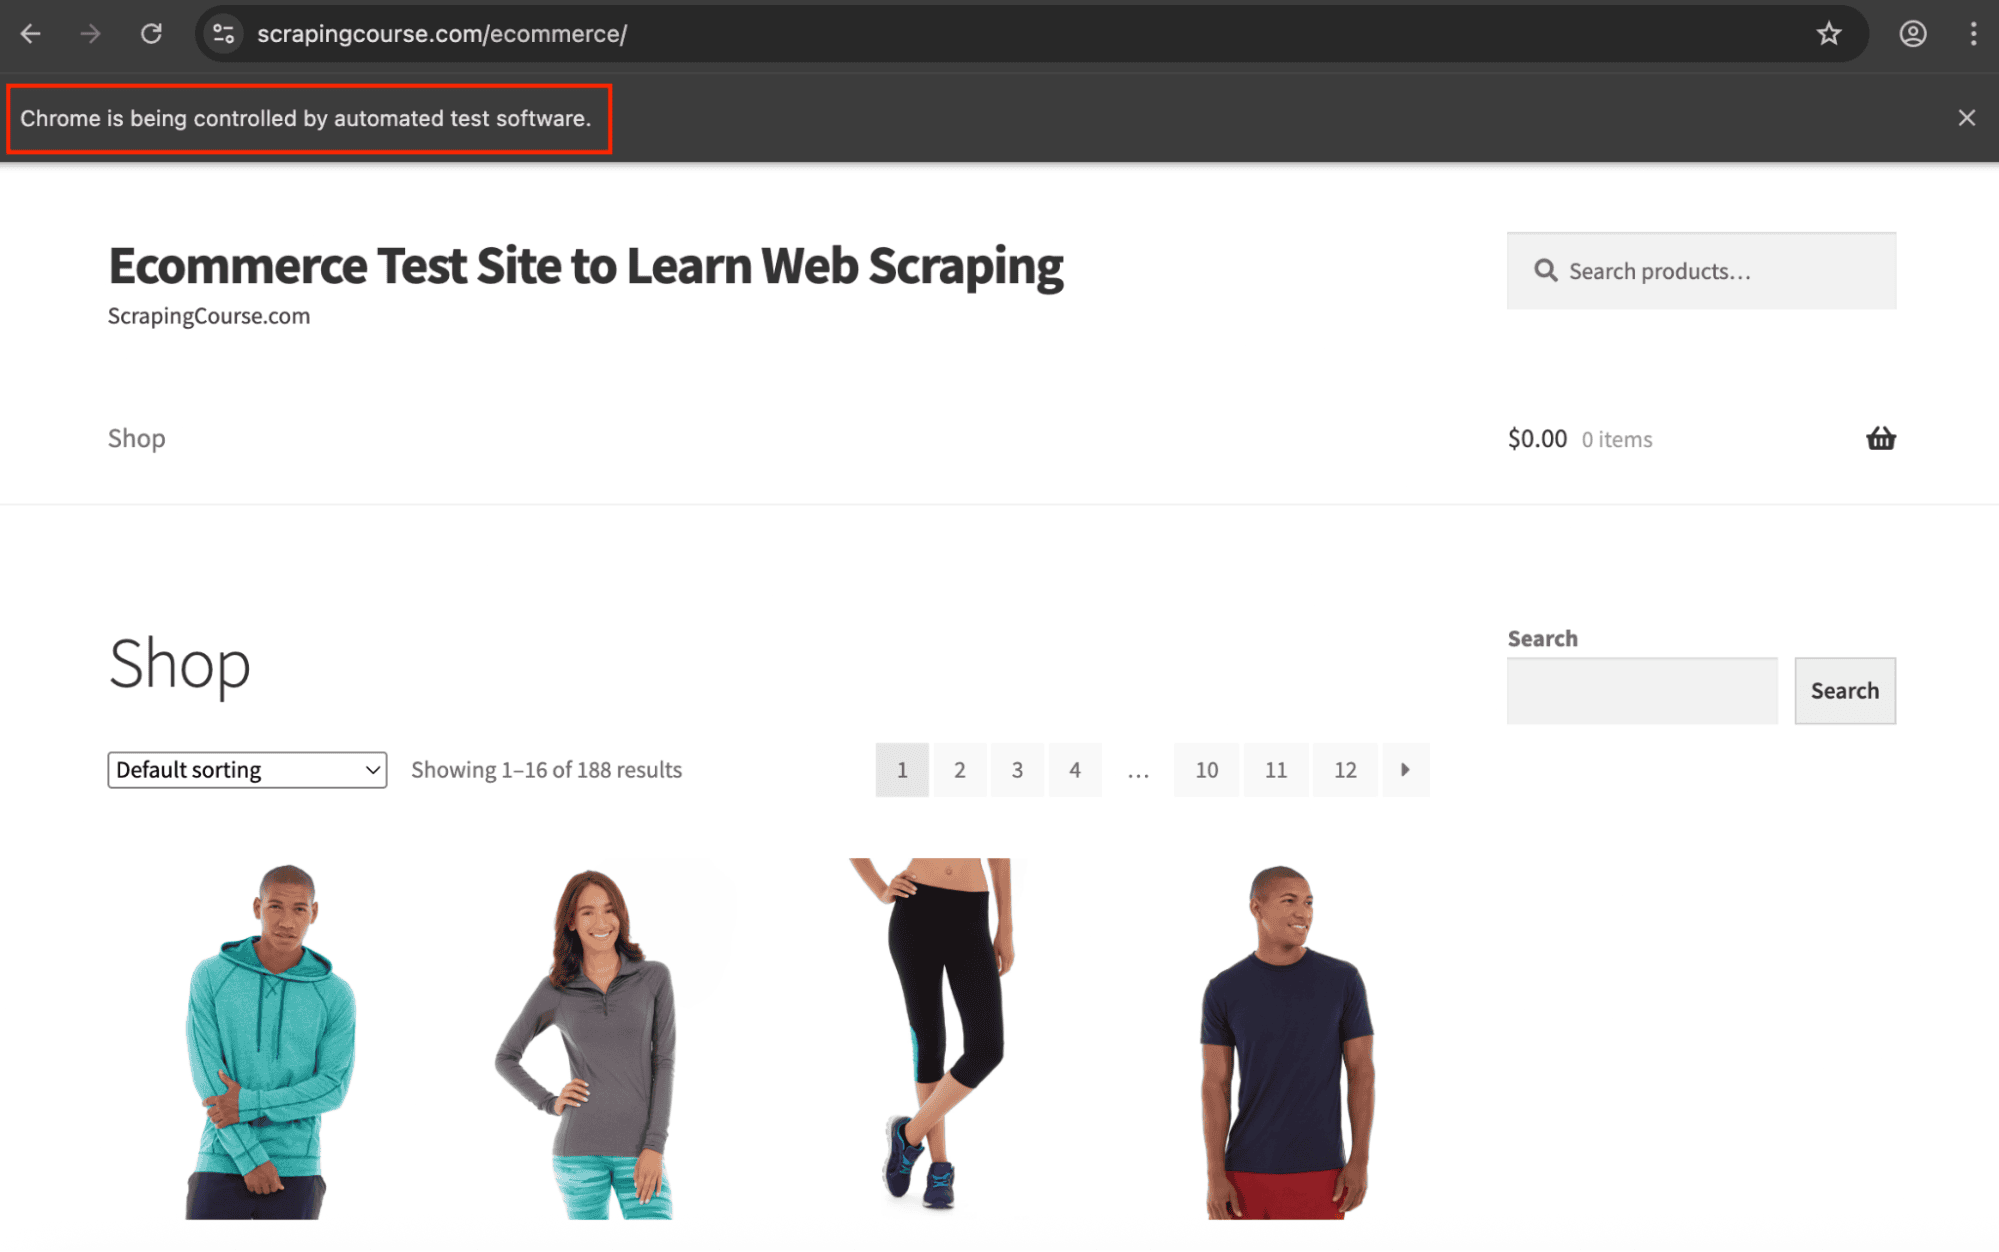The image size is (1999, 1252).
Task: Click the shopping basket icon
Action: click(x=1880, y=439)
